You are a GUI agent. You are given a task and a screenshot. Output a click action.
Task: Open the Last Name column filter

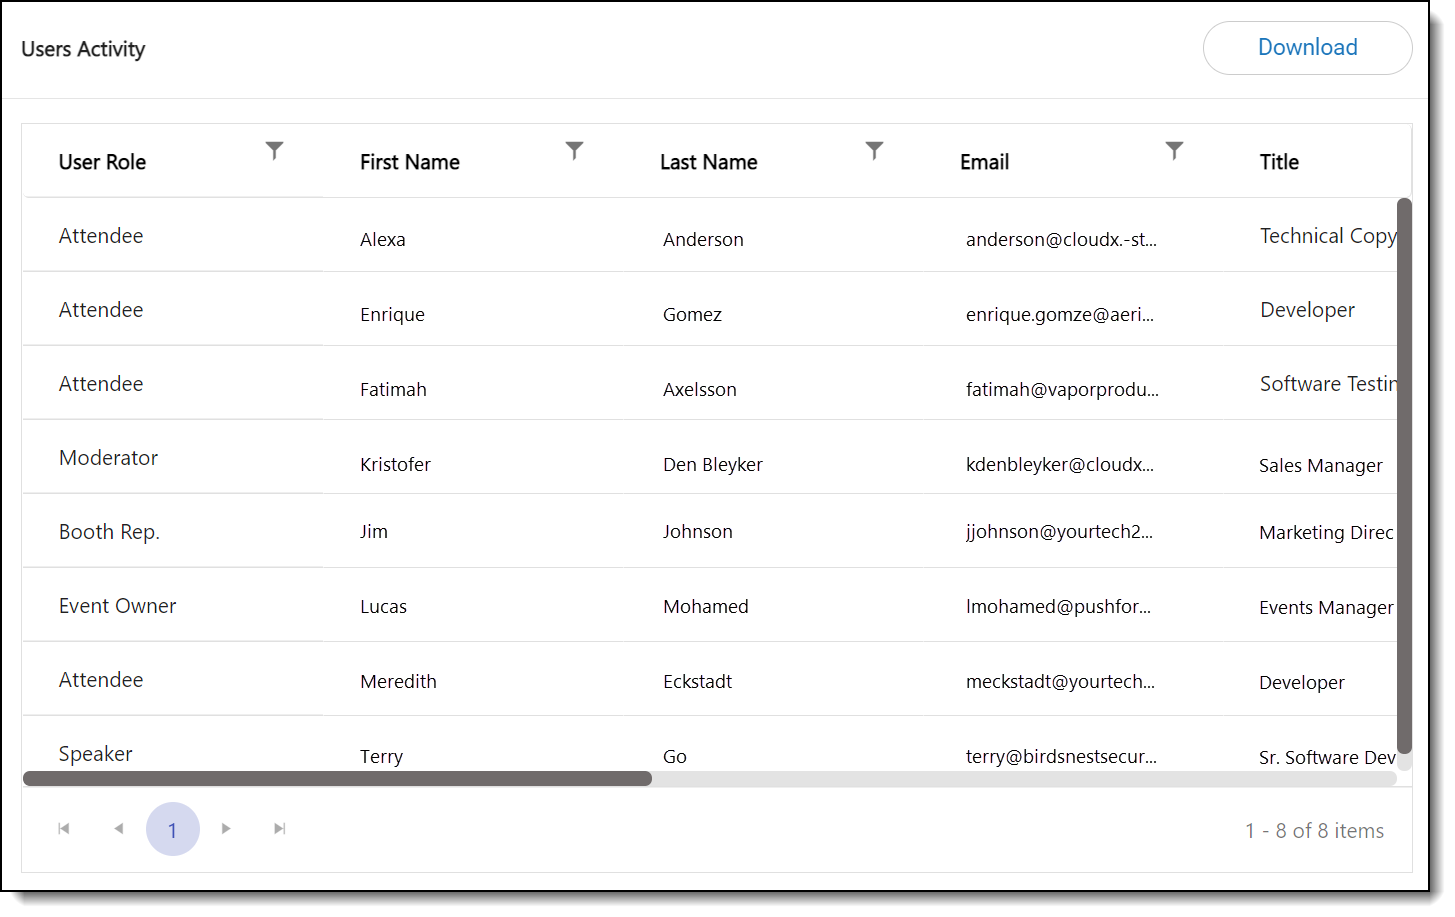(874, 151)
